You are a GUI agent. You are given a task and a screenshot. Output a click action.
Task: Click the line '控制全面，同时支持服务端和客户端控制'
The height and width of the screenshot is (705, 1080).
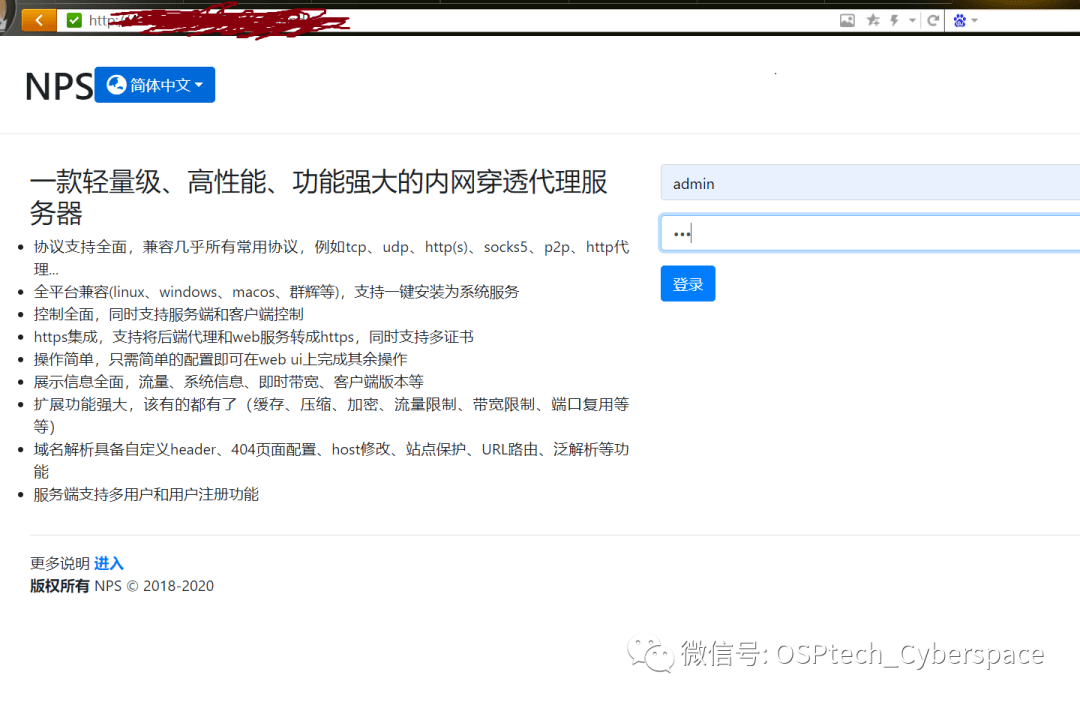pyautogui.click(x=169, y=315)
